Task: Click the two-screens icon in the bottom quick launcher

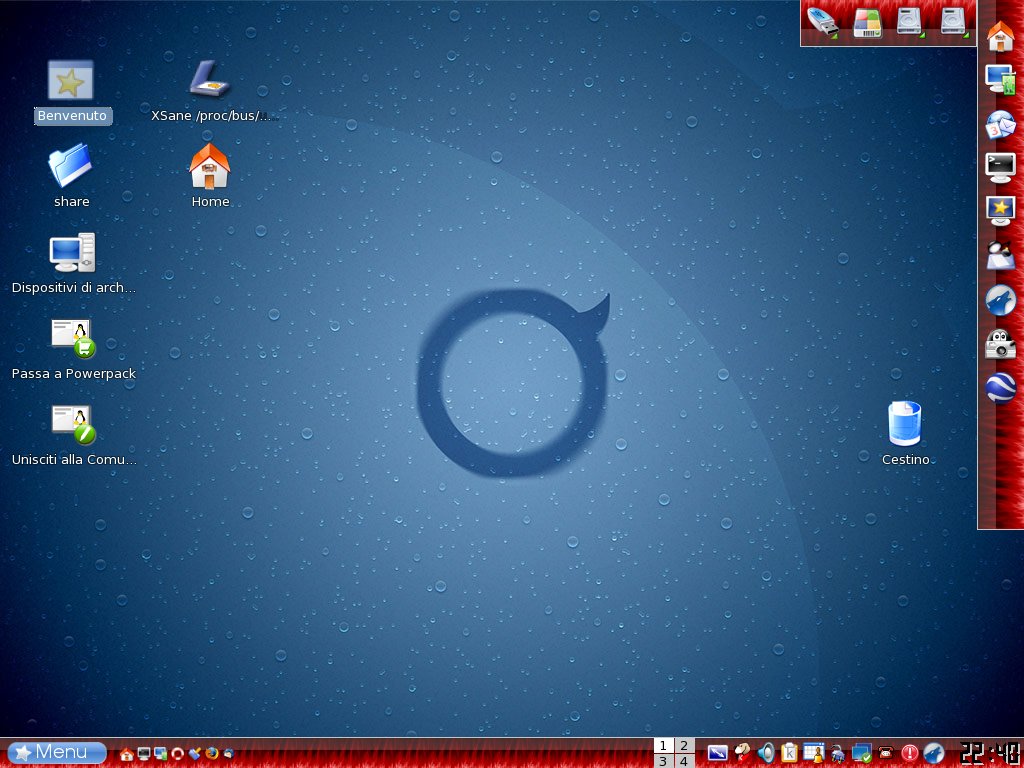Action: 161,754
